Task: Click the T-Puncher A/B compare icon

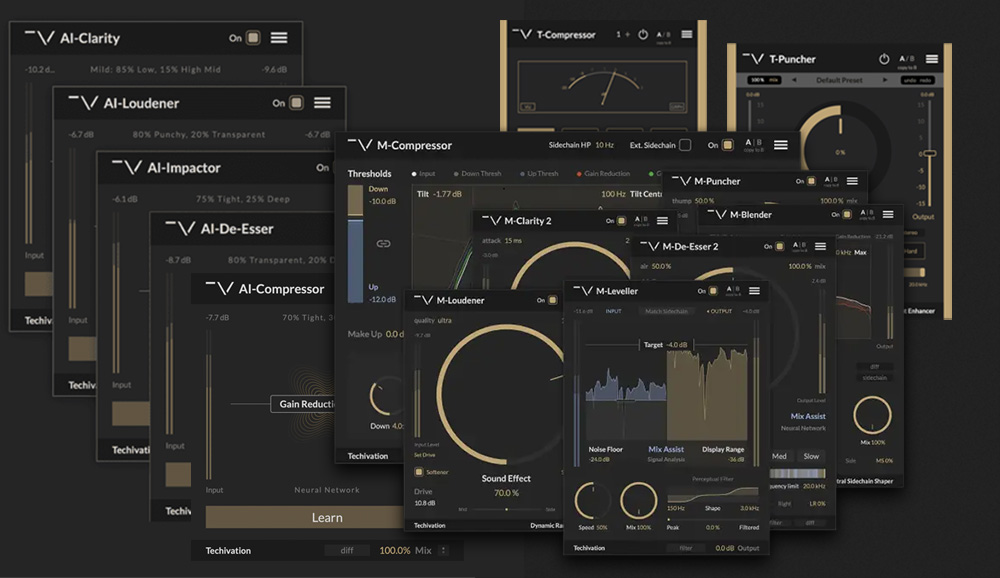Action: (907, 60)
